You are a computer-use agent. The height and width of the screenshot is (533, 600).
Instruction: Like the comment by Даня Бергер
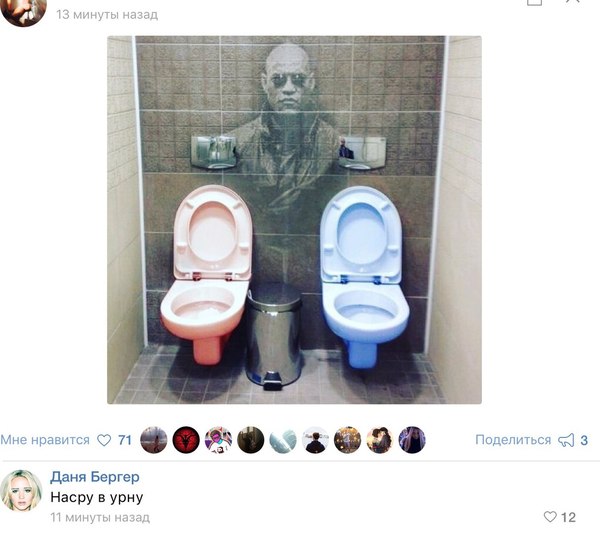(550, 517)
